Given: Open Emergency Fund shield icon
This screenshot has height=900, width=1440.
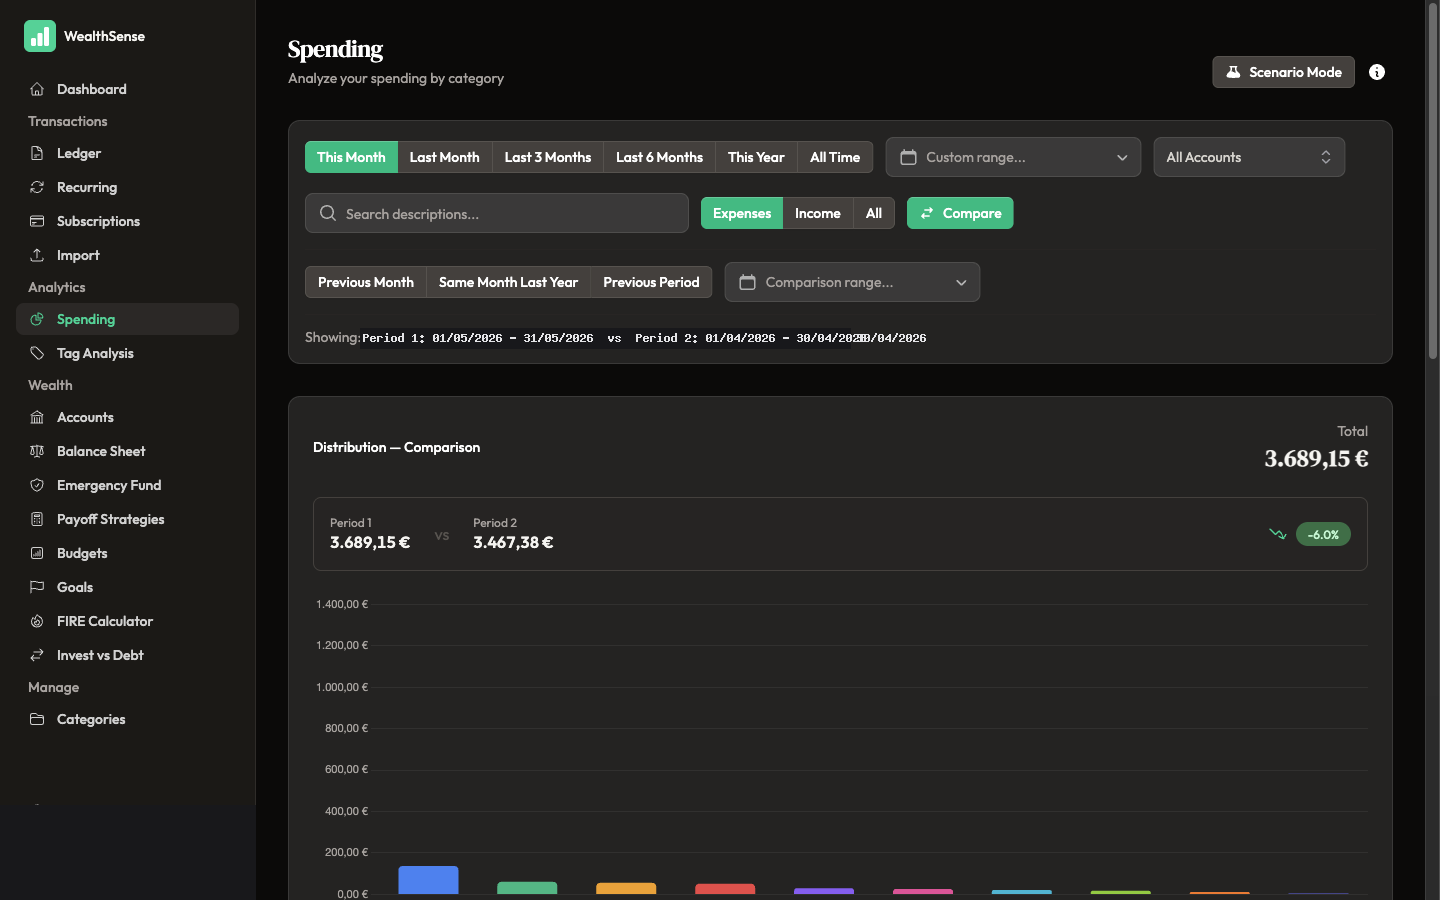Looking at the screenshot, I should tap(37, 485).
